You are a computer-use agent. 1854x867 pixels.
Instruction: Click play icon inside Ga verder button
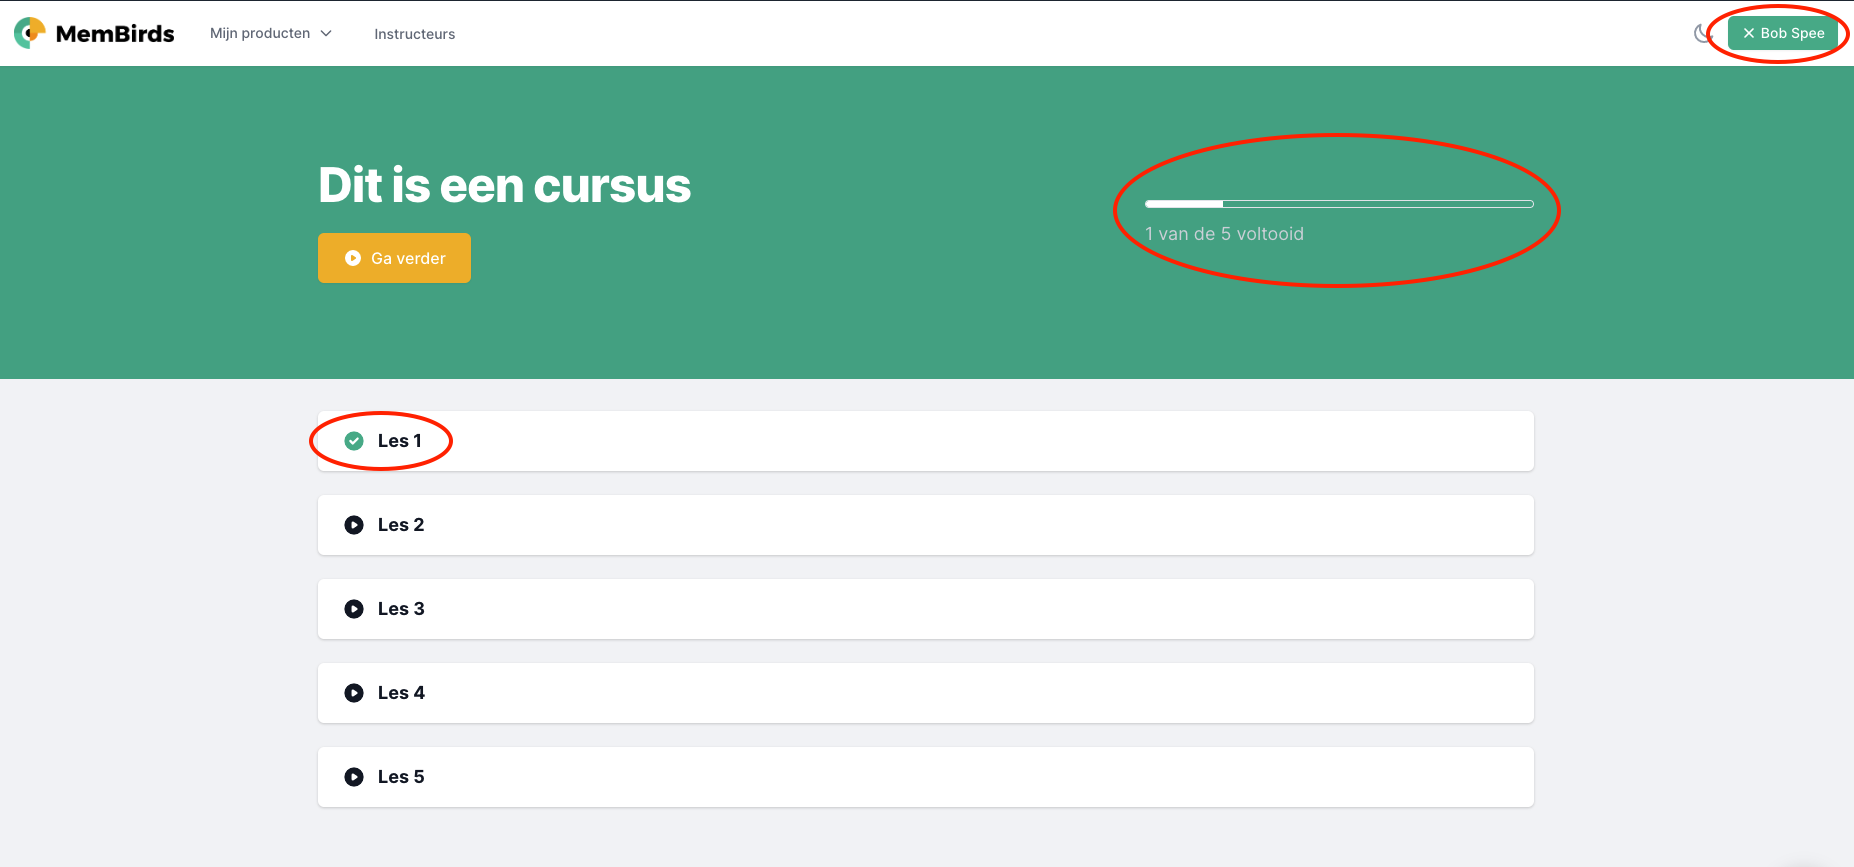tap(353, 258)
